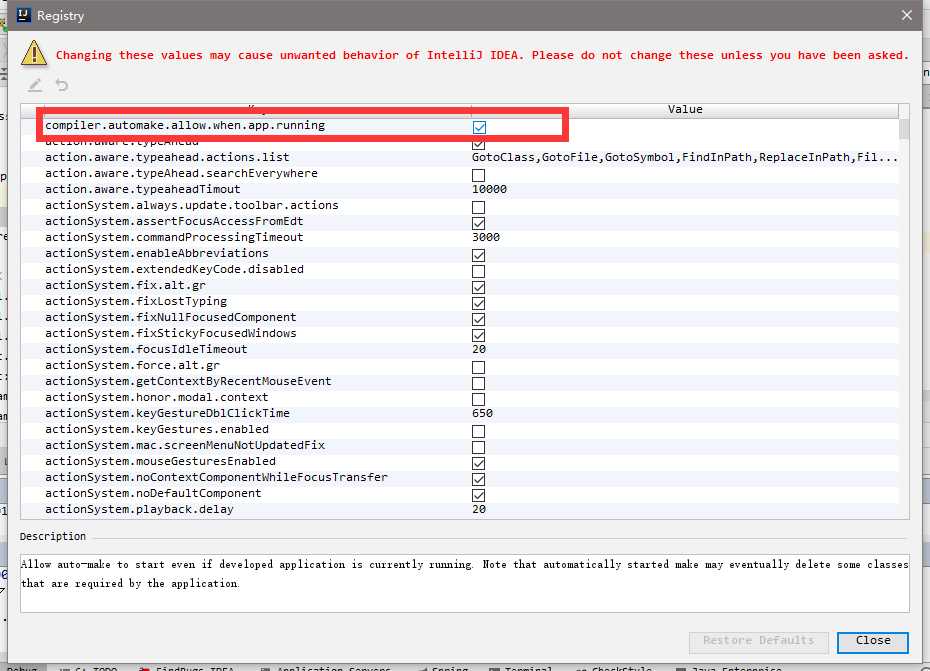930x671 pixels.
Task: Click the Restore Defaults button
Action: [759, 642]
